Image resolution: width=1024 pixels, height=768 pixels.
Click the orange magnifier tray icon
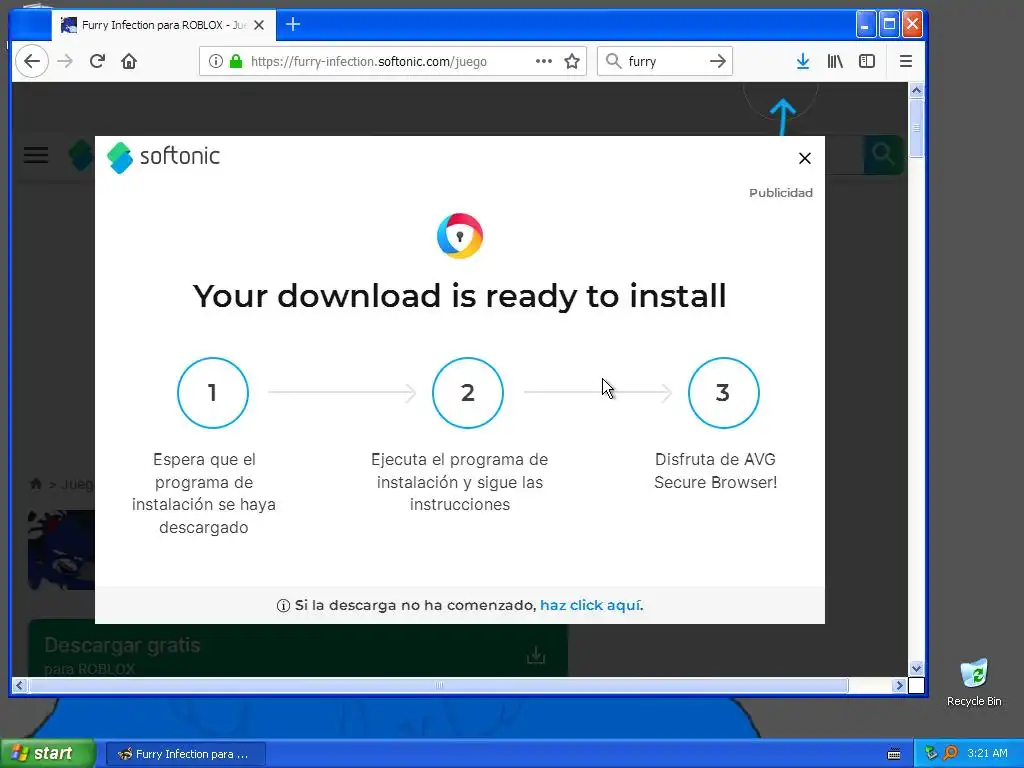tap(950, 754)
